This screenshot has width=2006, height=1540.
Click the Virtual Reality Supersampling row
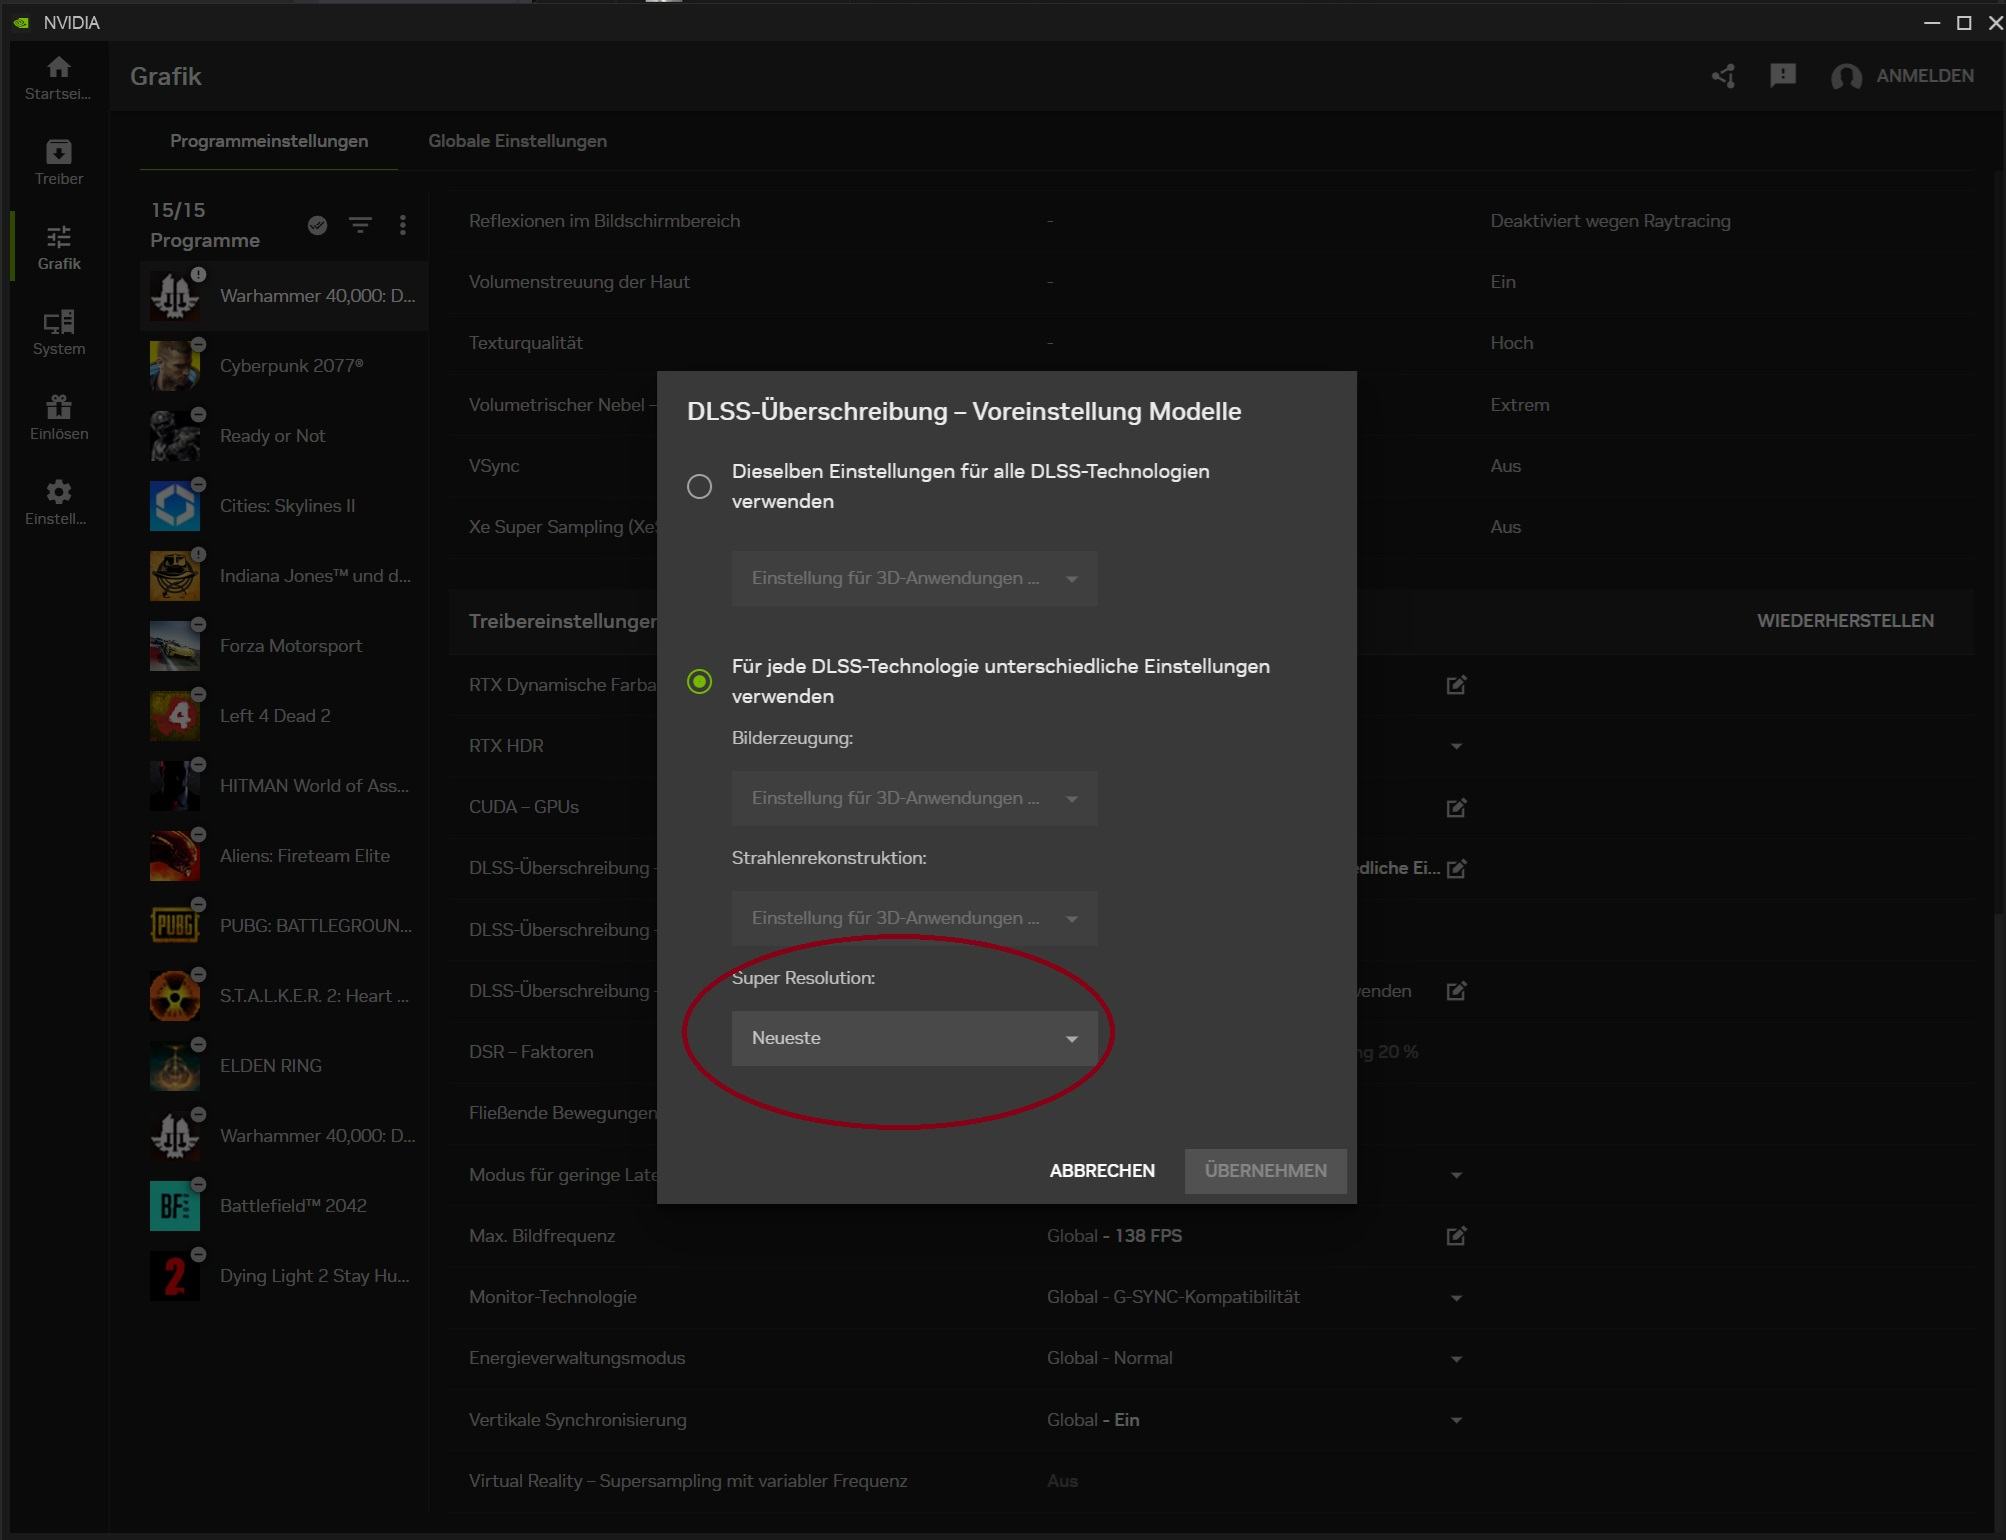tap(1210, 1481)
